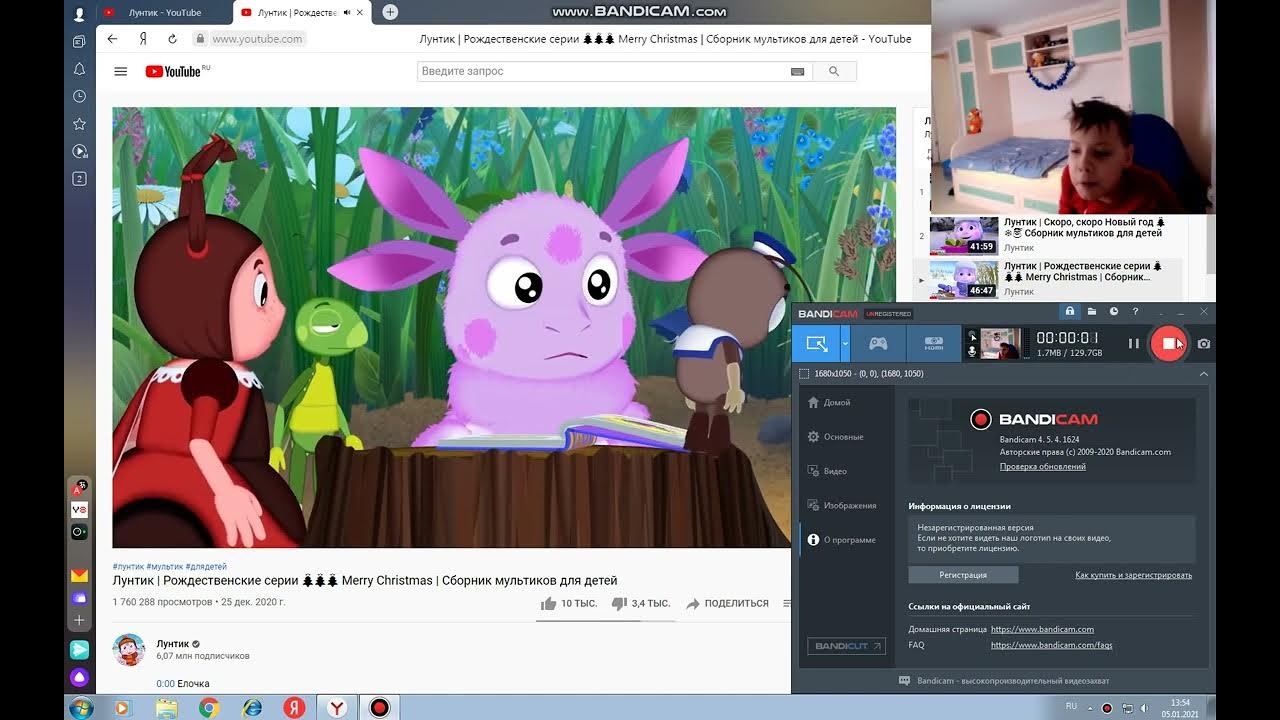Open Alice assistant purple icon in sidebar

(x=79, y=677)
